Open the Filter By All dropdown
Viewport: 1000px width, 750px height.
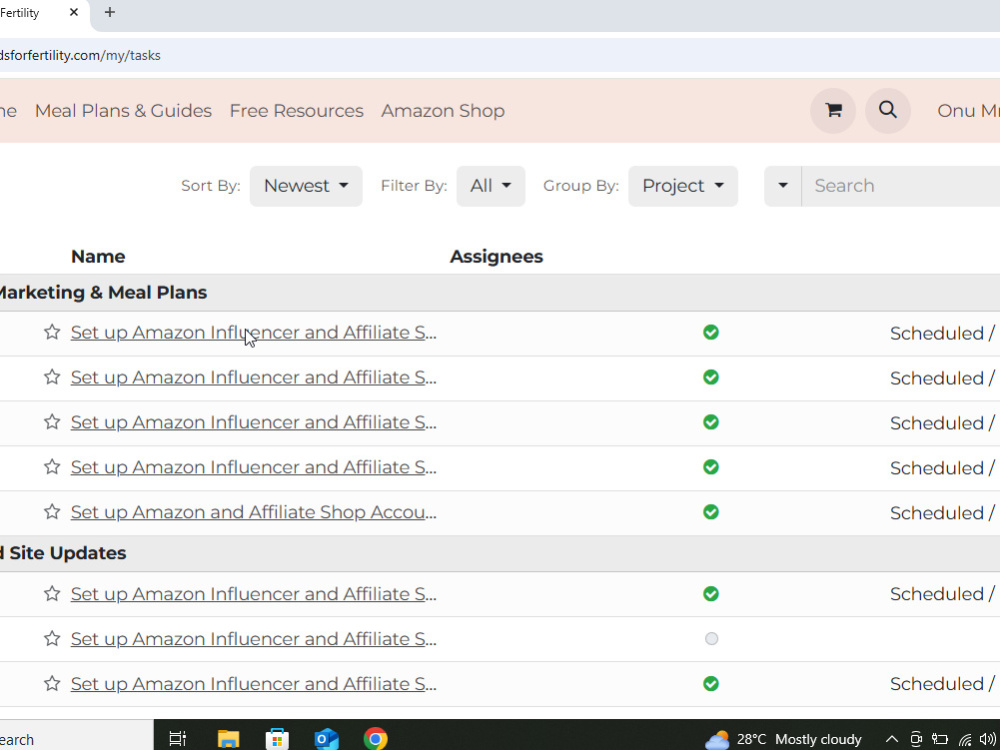[x=490, y=186]
